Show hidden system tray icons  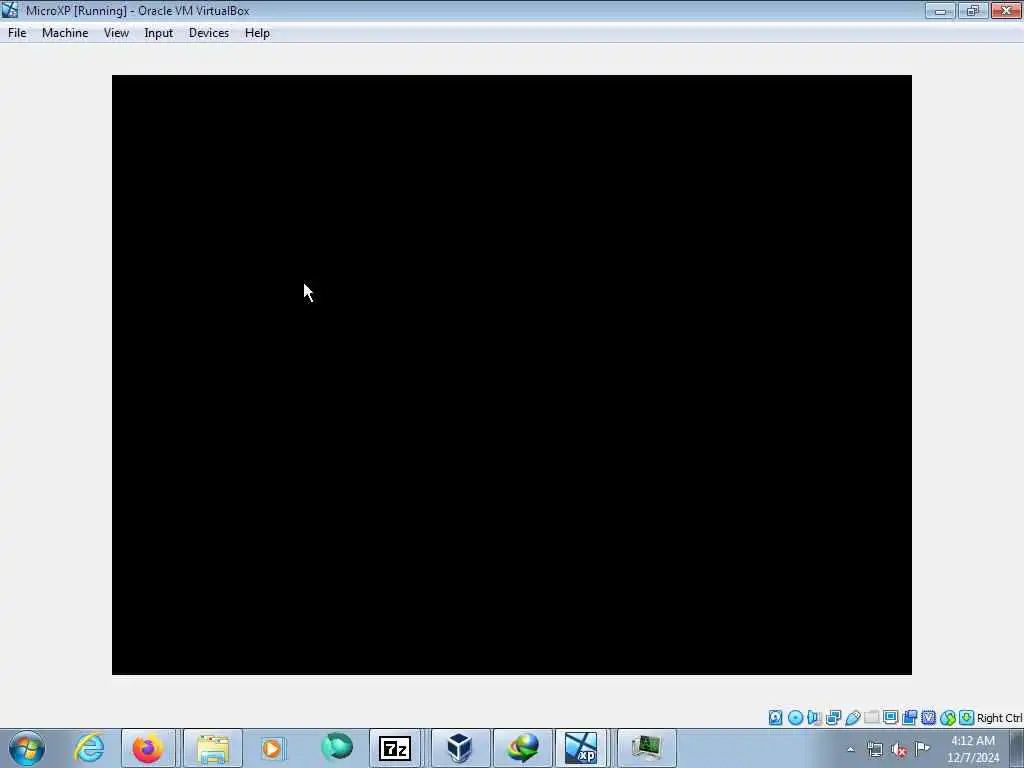click(850, 749)
